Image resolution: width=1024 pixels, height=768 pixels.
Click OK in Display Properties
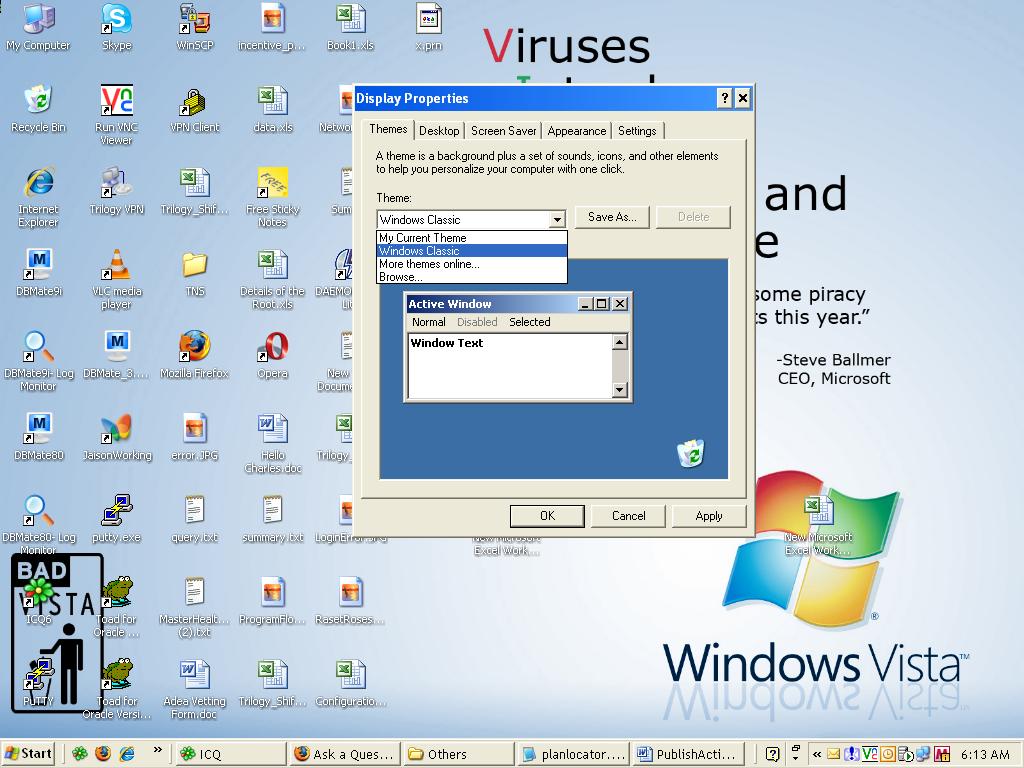tap(547, 516)
